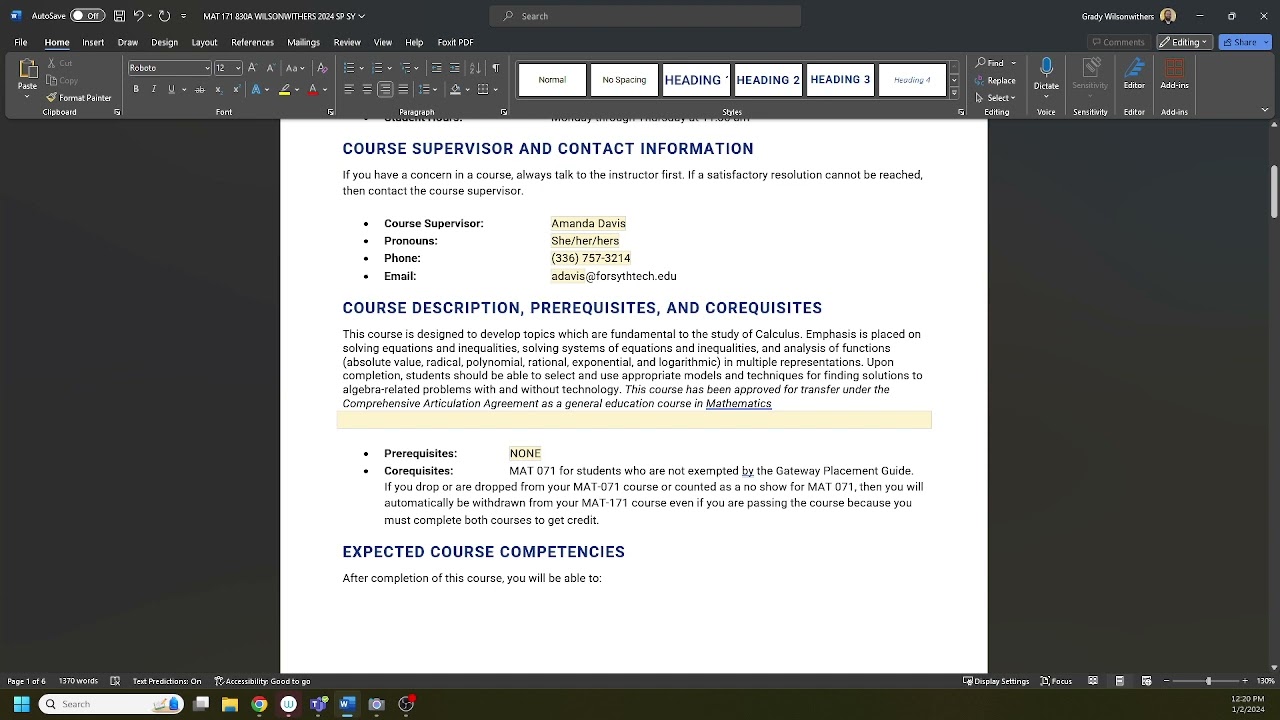Toggle italic formatting

(x=153, y=90)
